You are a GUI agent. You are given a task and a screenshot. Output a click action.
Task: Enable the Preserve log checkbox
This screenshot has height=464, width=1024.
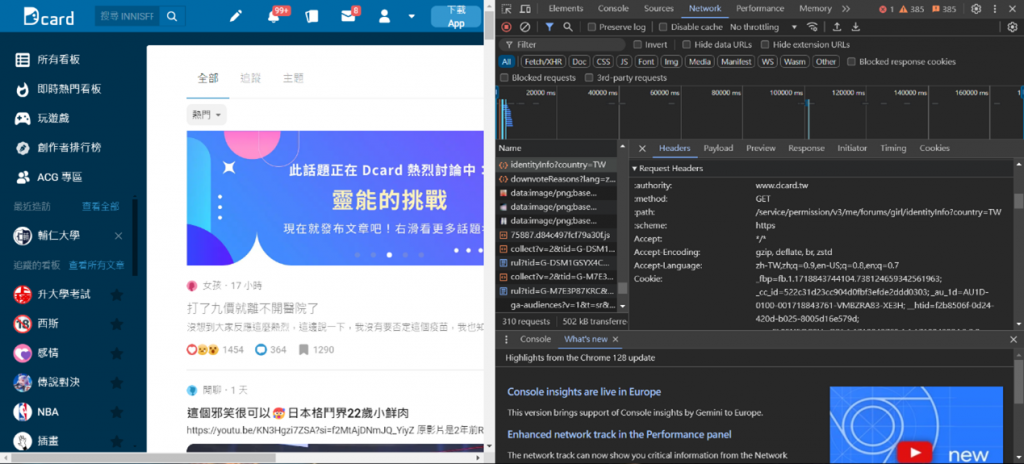pyautogui.click(x=592, y=27)
